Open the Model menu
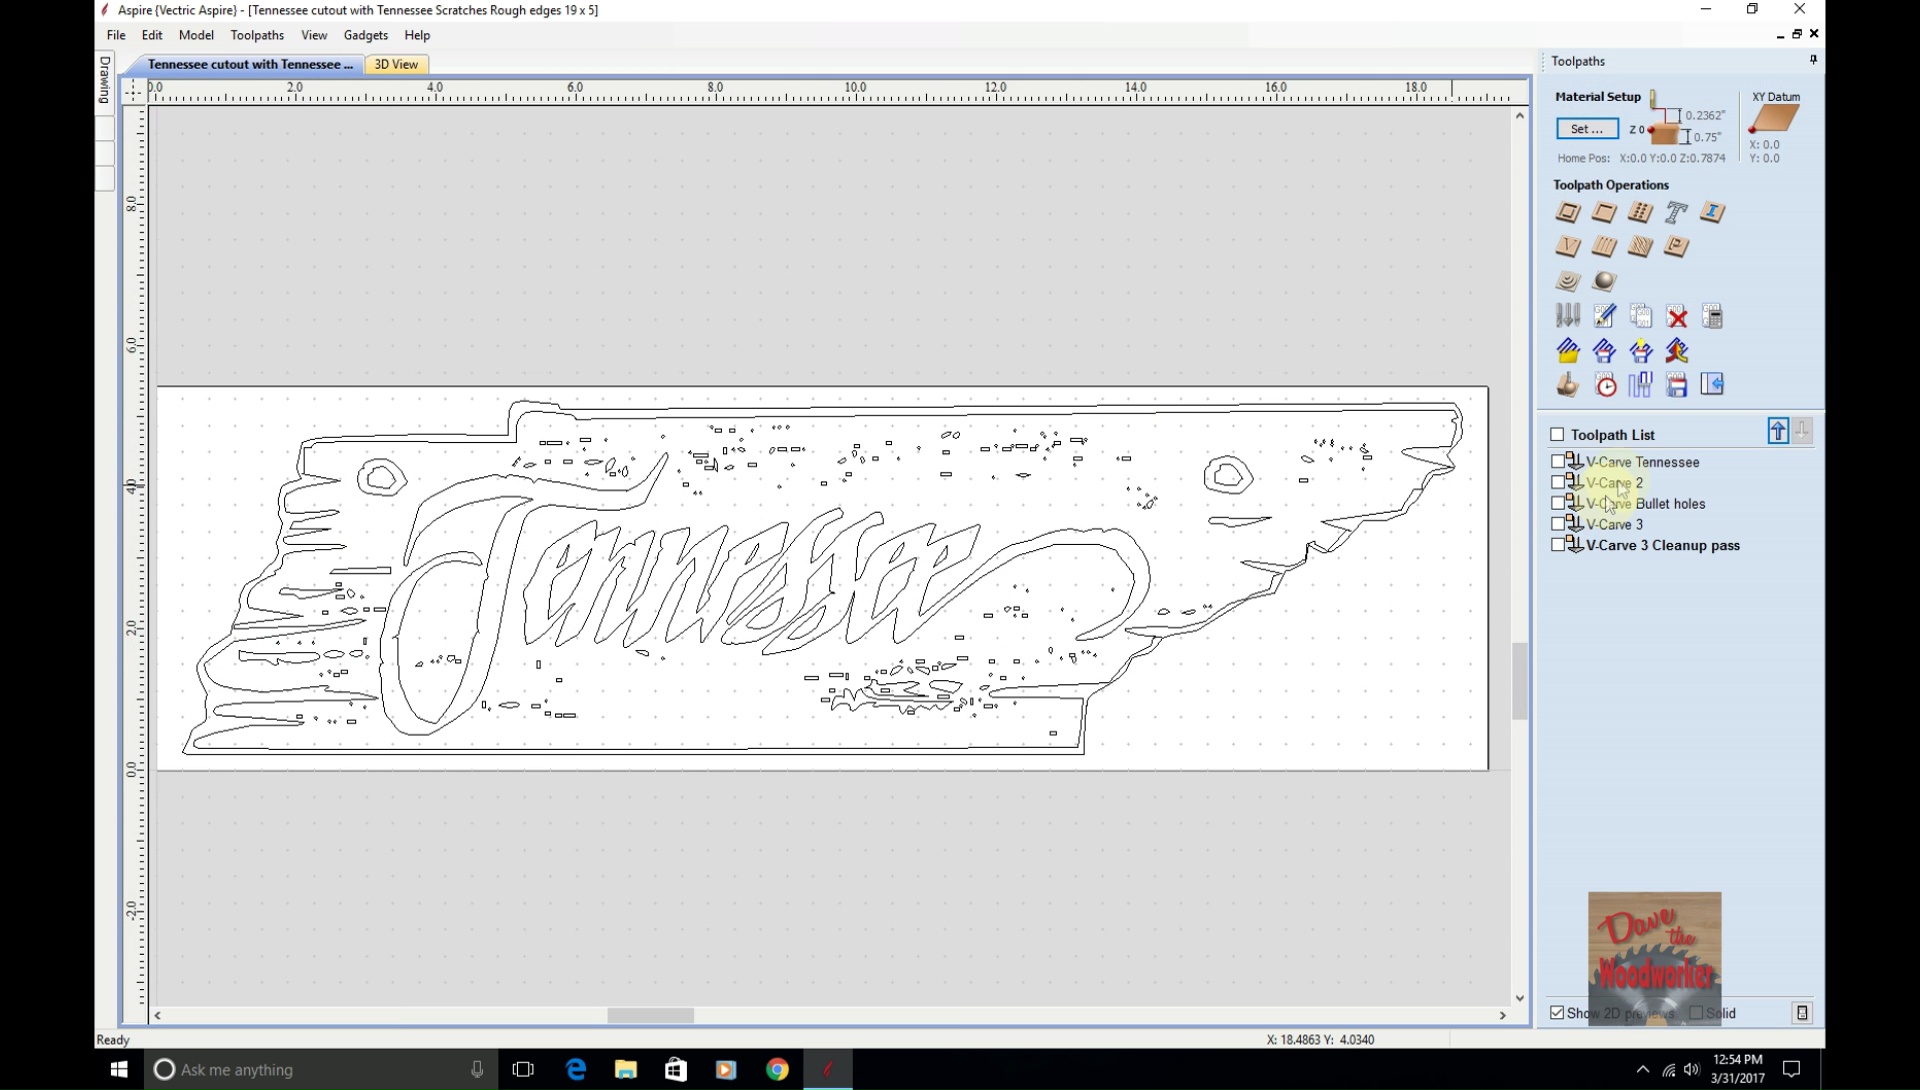 pyautogui.click(x=196, y=35)
